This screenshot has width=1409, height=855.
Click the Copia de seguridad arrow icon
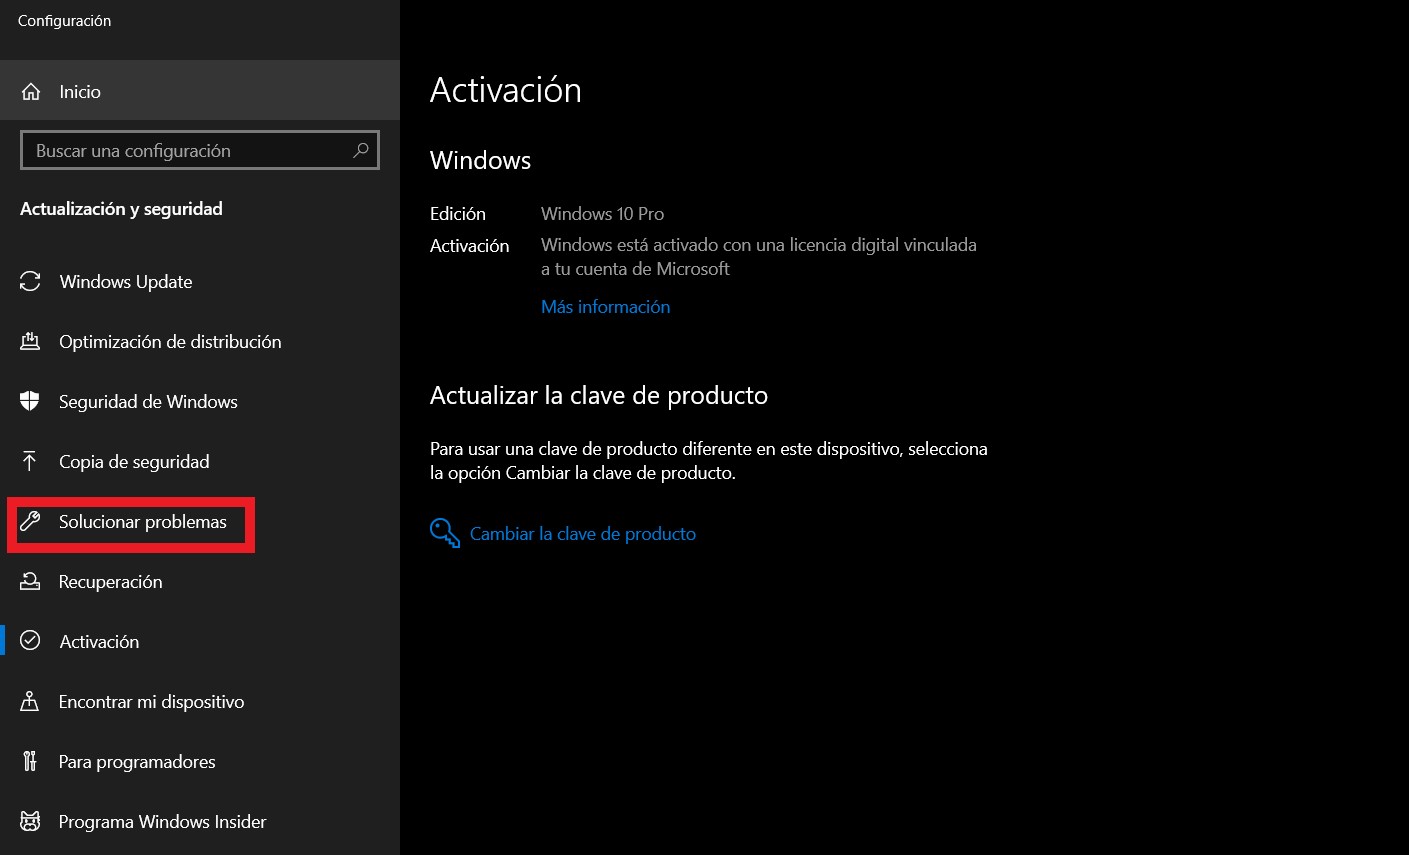(30, 461)
